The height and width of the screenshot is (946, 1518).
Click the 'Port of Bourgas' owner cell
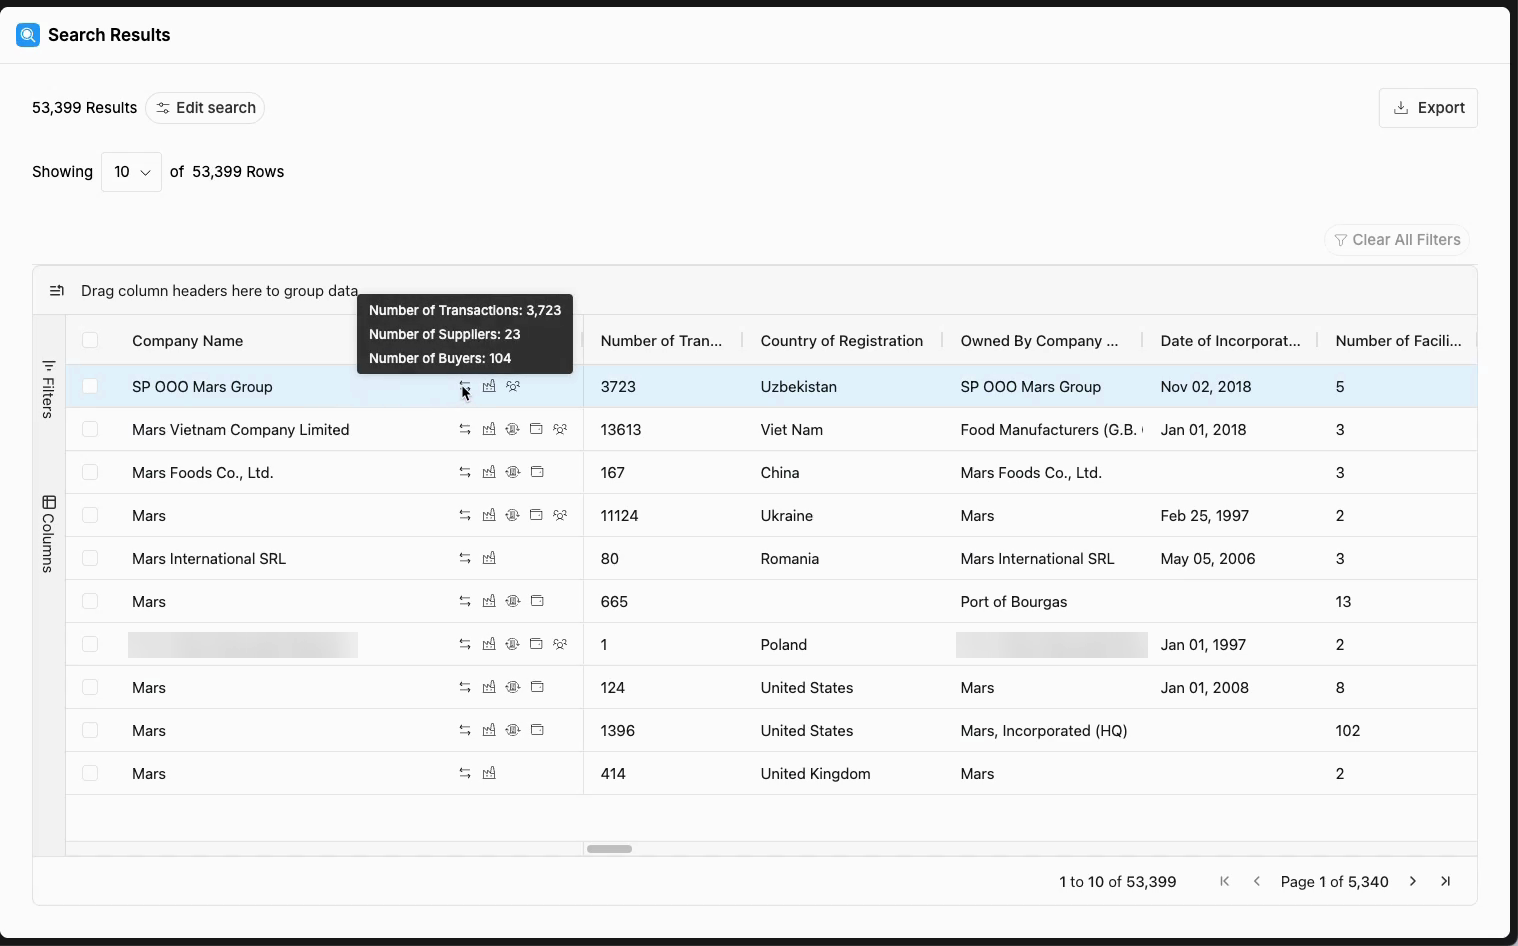tap(1013, 601)
